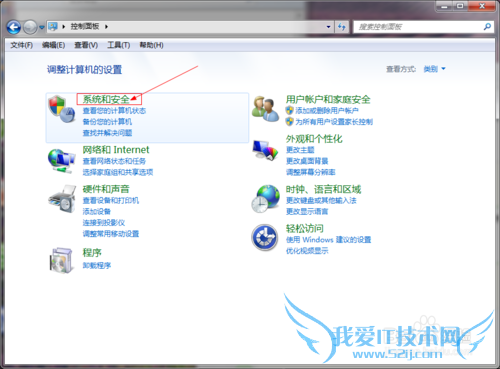The image size is (500, 369).
Task: Open the Ease of Access icon
Action: [x=265, y=237]
